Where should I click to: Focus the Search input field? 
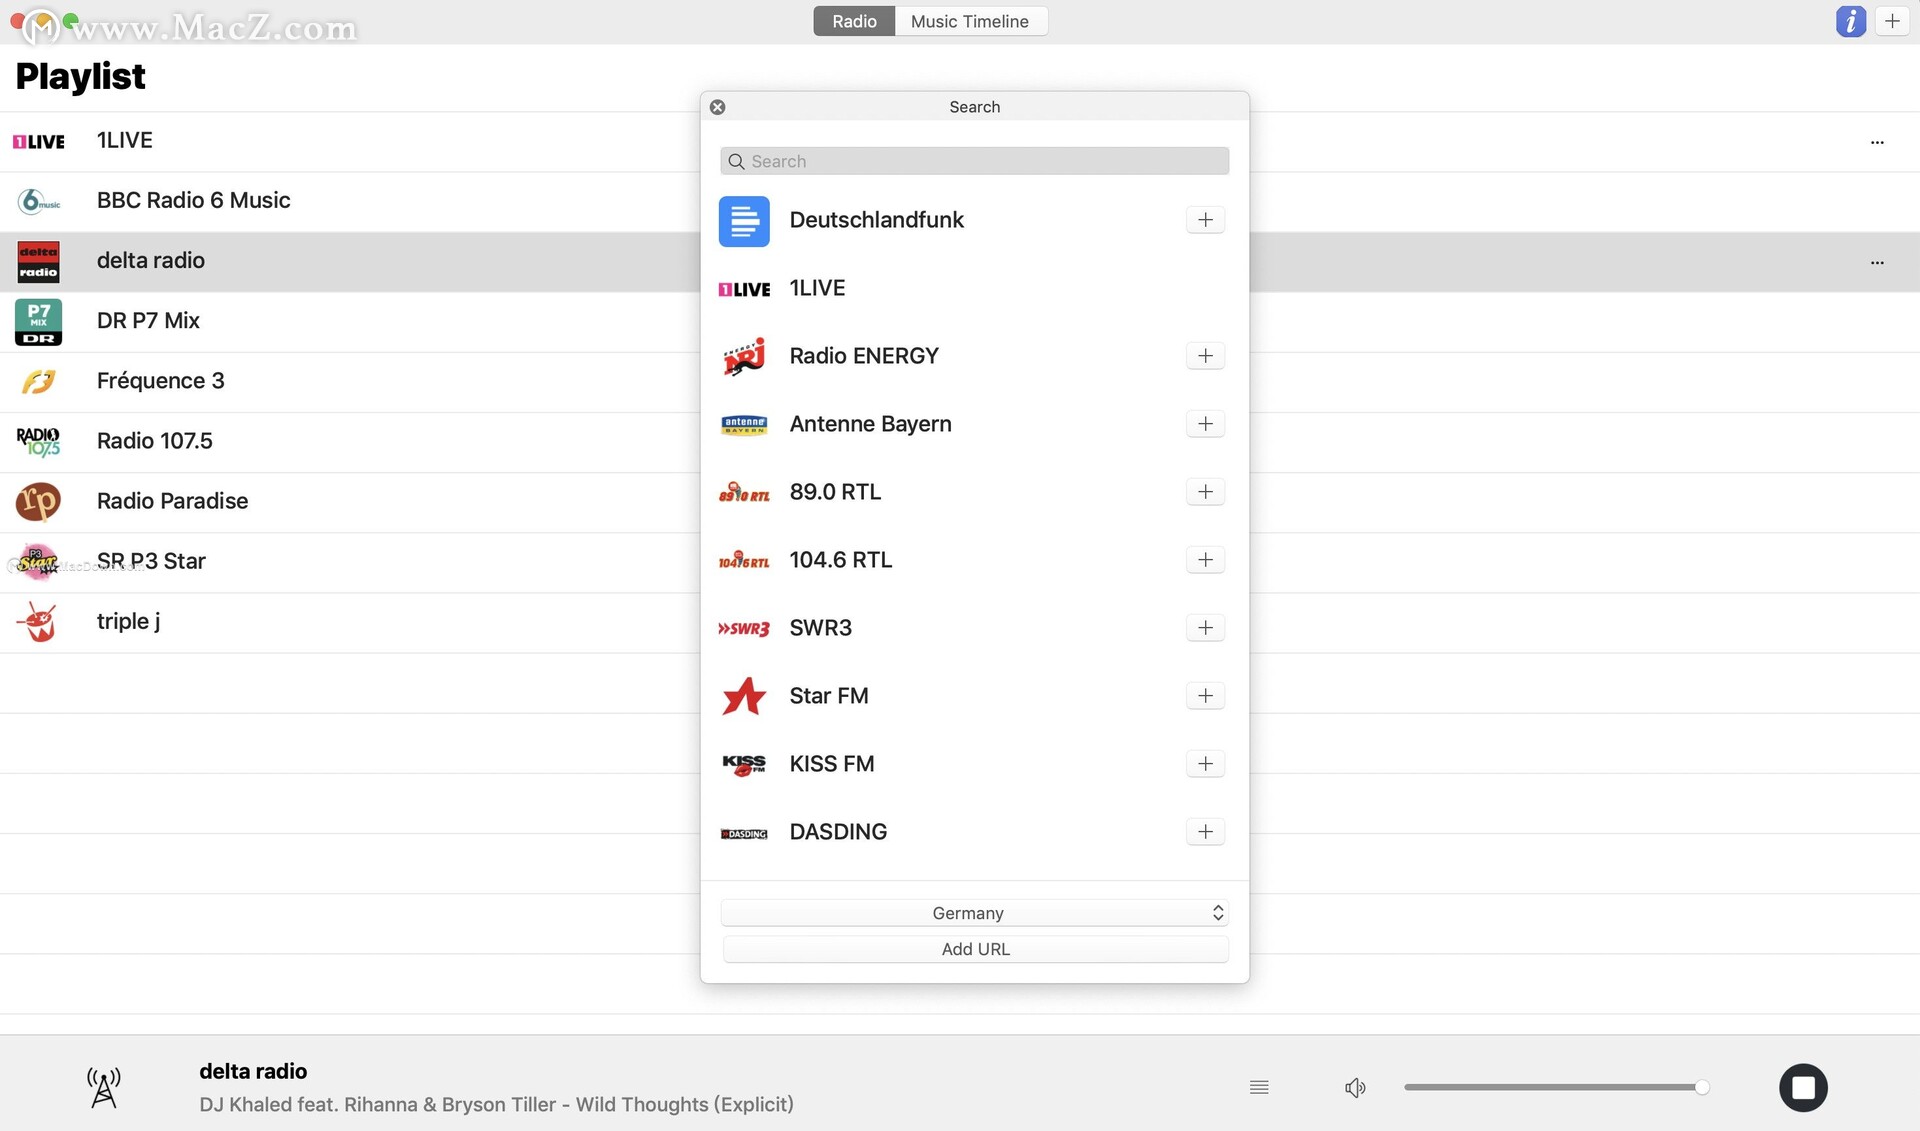point(974,161)
